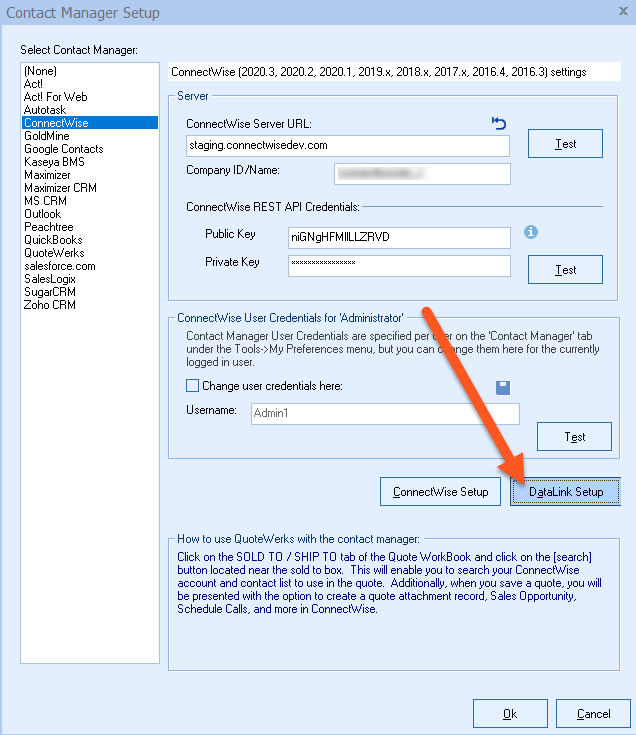This screenshot has height=735, width=636.
Task: Open ConnectWise Setup
Action: click(440, 492)
